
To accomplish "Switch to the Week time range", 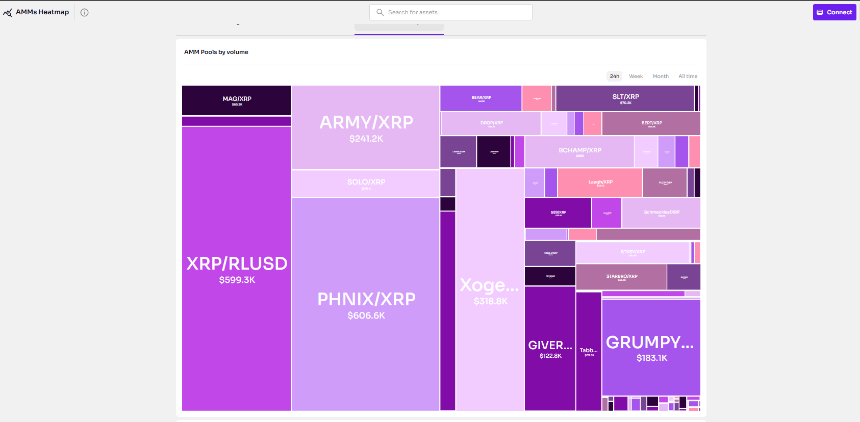I will (636, 76).
